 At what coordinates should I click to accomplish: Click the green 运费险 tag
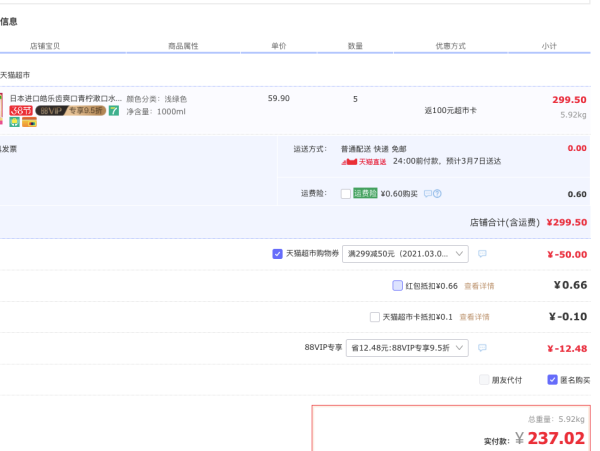point(365,193)
